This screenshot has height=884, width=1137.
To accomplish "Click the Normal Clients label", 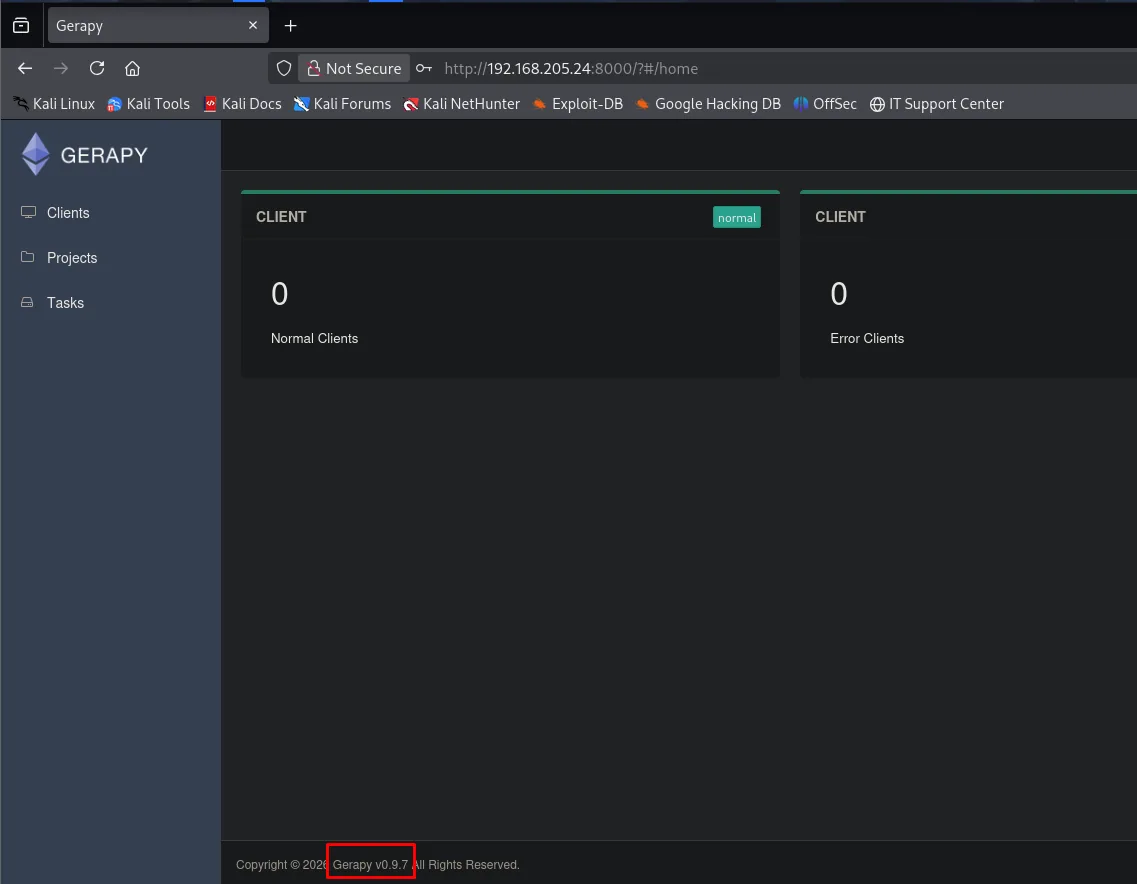I will 314,339.
